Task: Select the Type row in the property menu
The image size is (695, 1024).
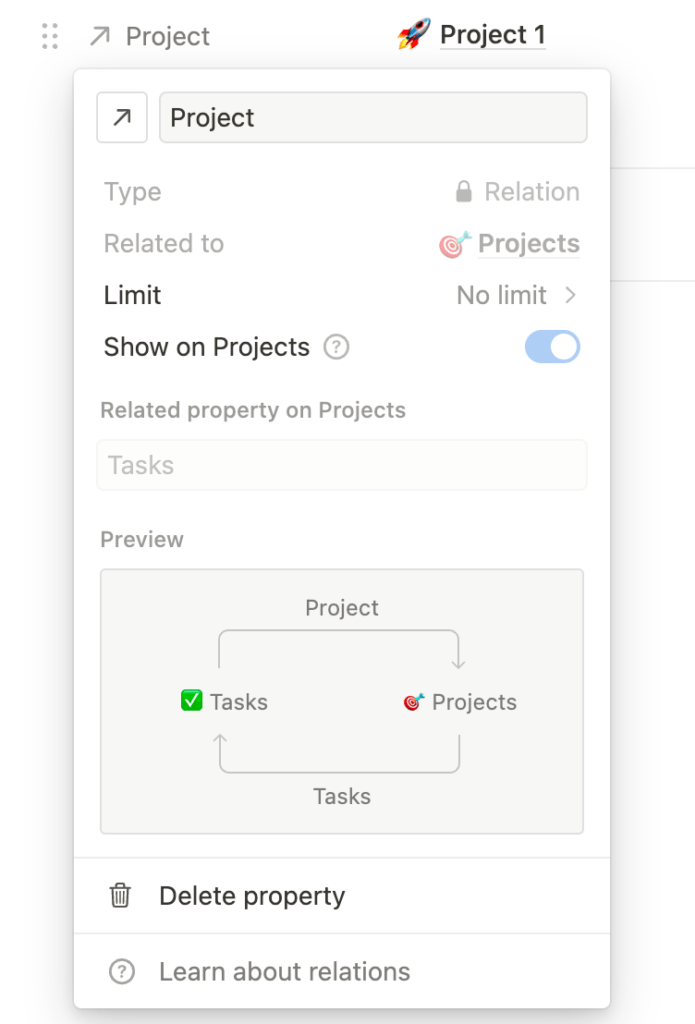Action: point(340,191)
